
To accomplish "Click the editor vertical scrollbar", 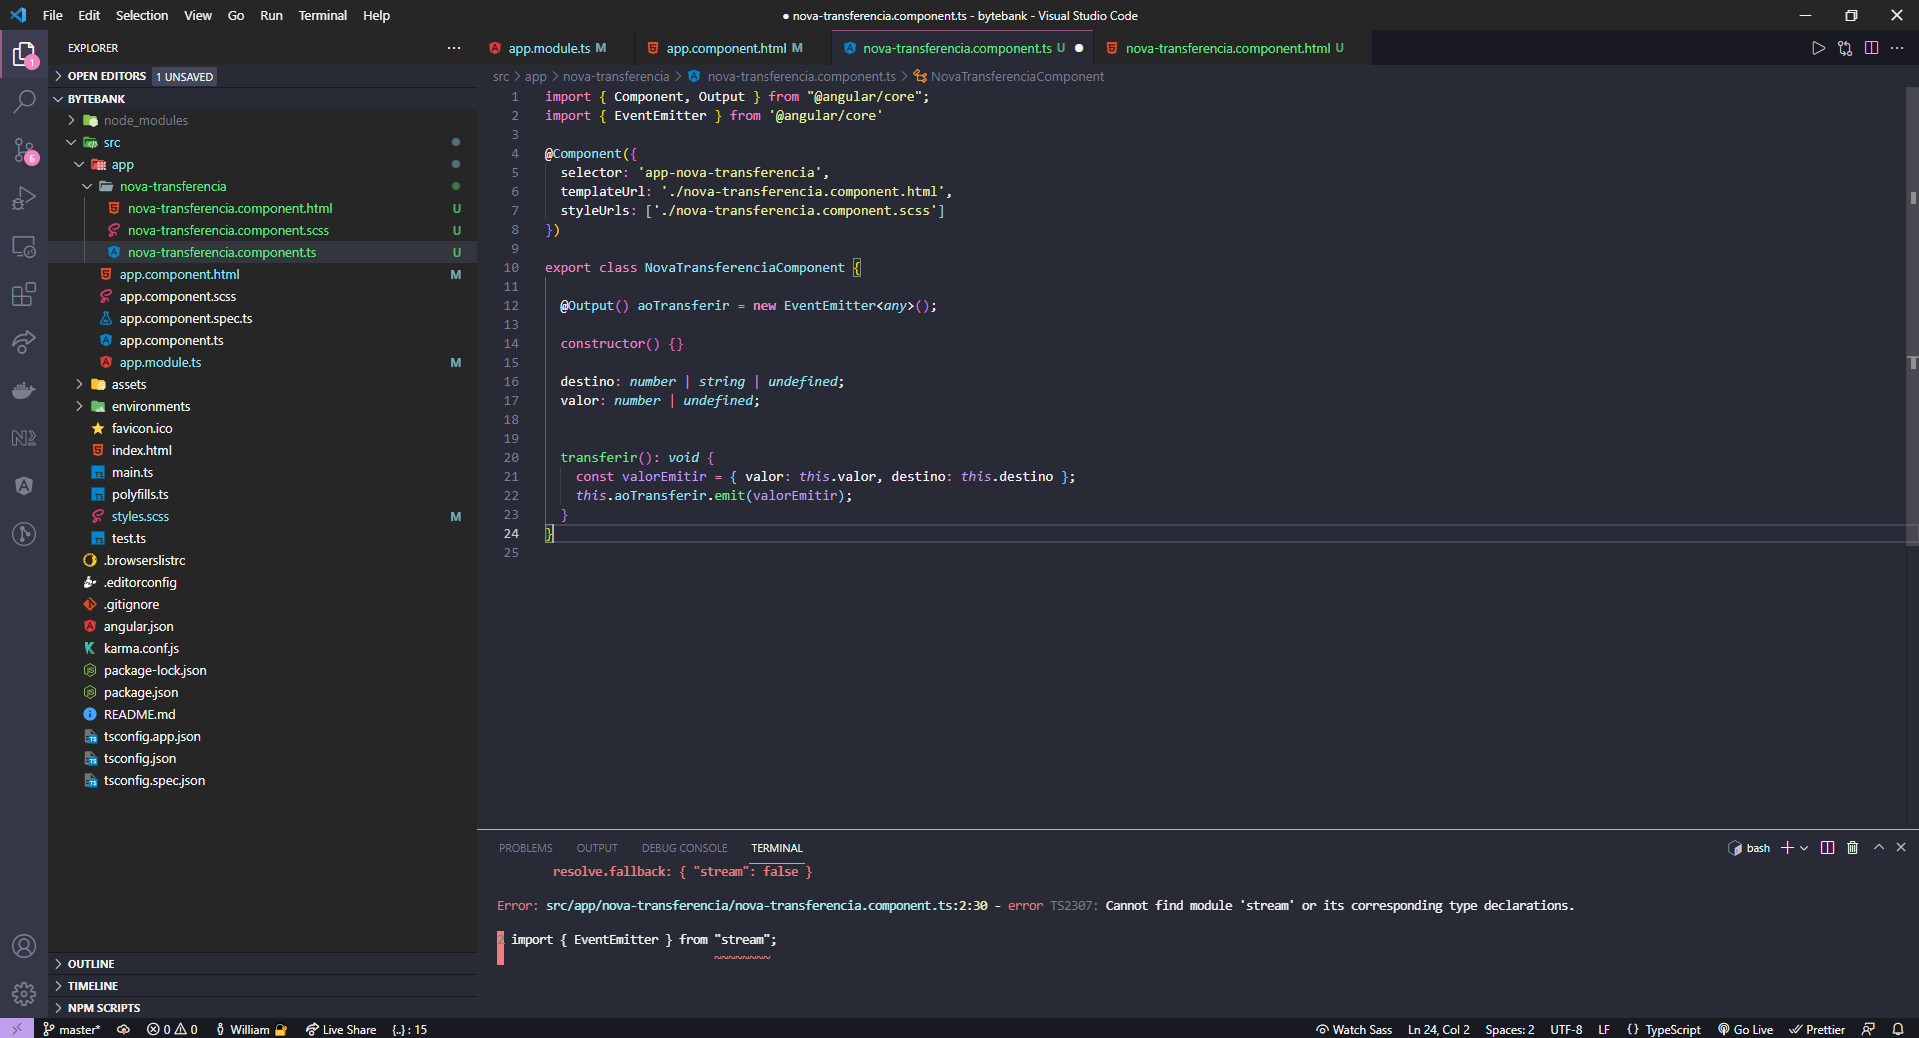I will [1912, 315].
